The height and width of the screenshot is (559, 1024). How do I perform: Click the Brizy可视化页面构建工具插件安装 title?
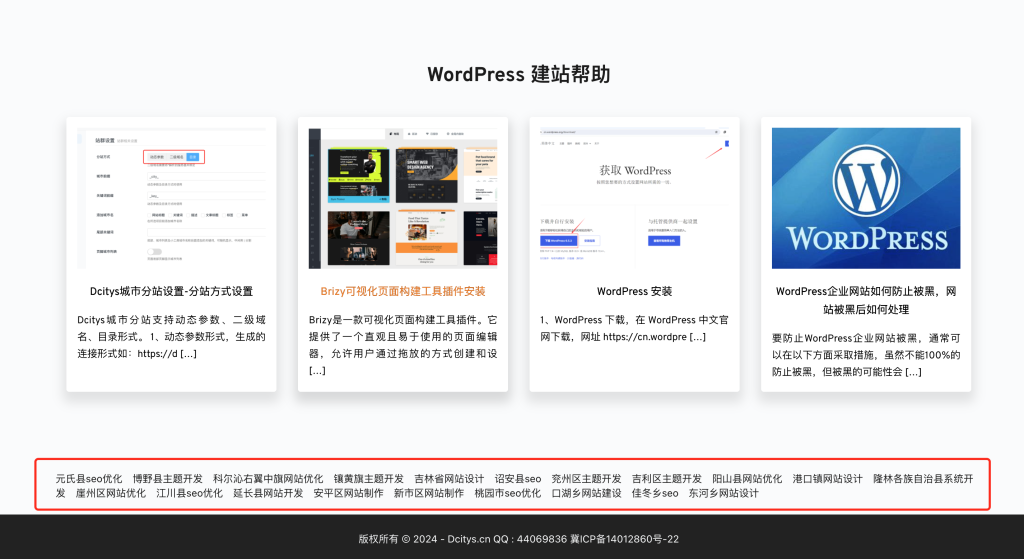[402, 291]
